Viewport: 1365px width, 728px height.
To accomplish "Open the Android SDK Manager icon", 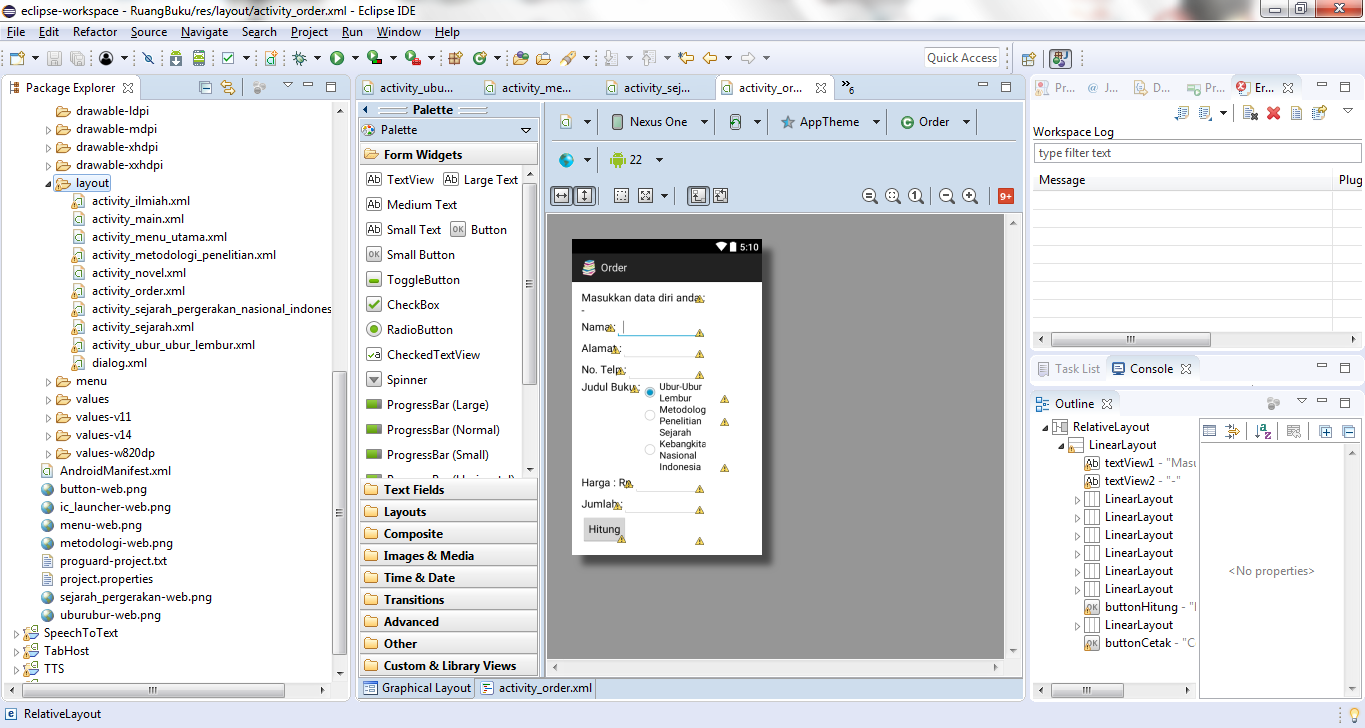I will [176, 59].
